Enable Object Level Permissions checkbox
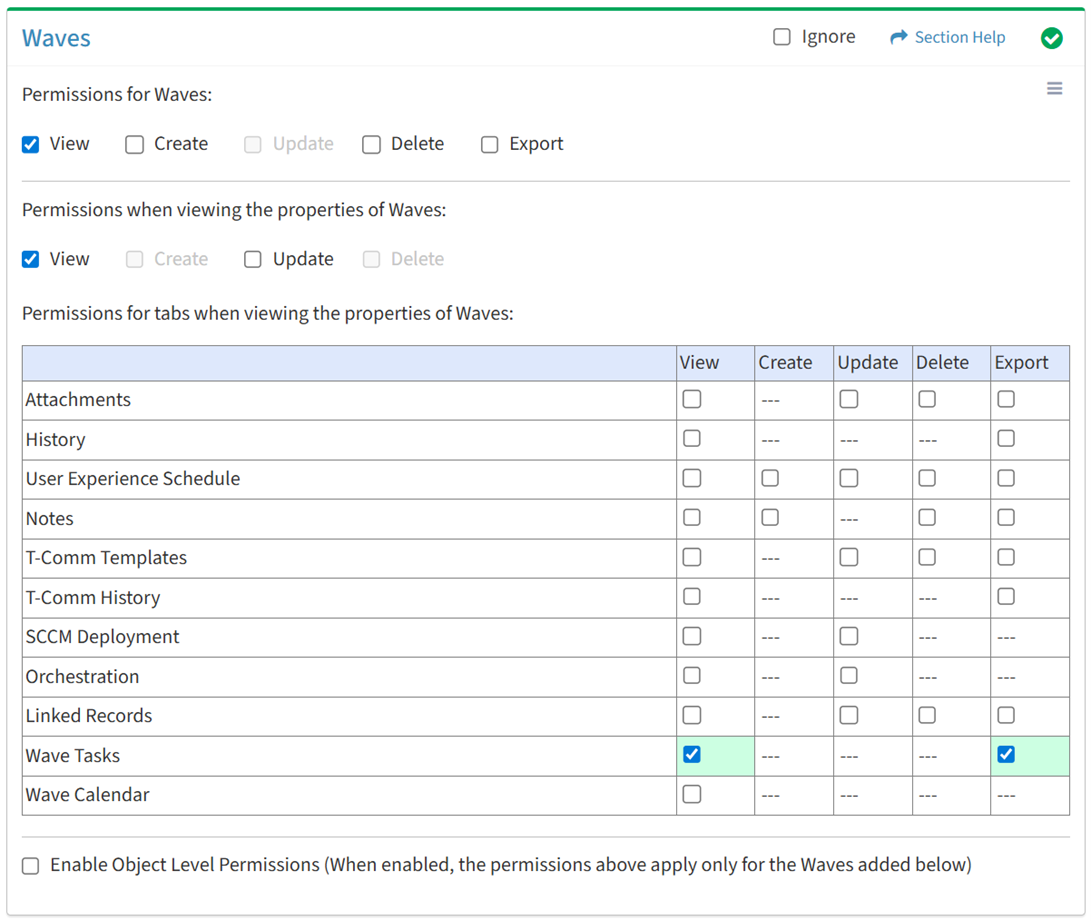This screenshot has width=1091, height=921. 31,865
